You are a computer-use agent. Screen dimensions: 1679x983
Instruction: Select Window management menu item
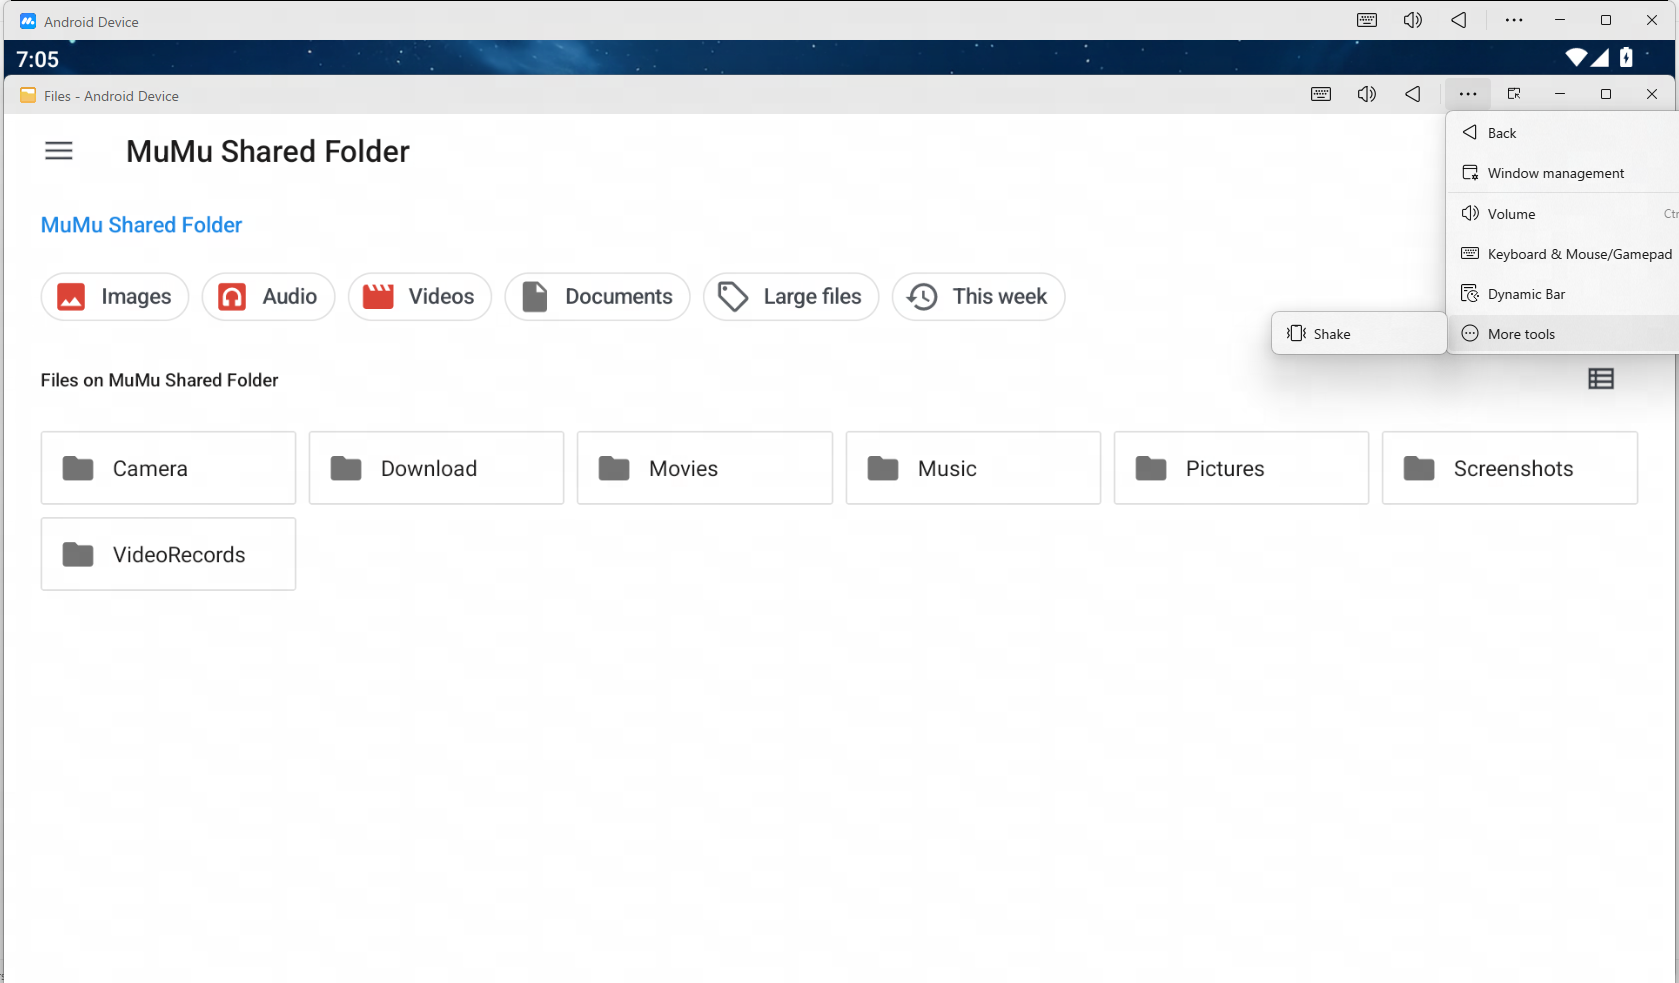click(x=1563, y=173)
